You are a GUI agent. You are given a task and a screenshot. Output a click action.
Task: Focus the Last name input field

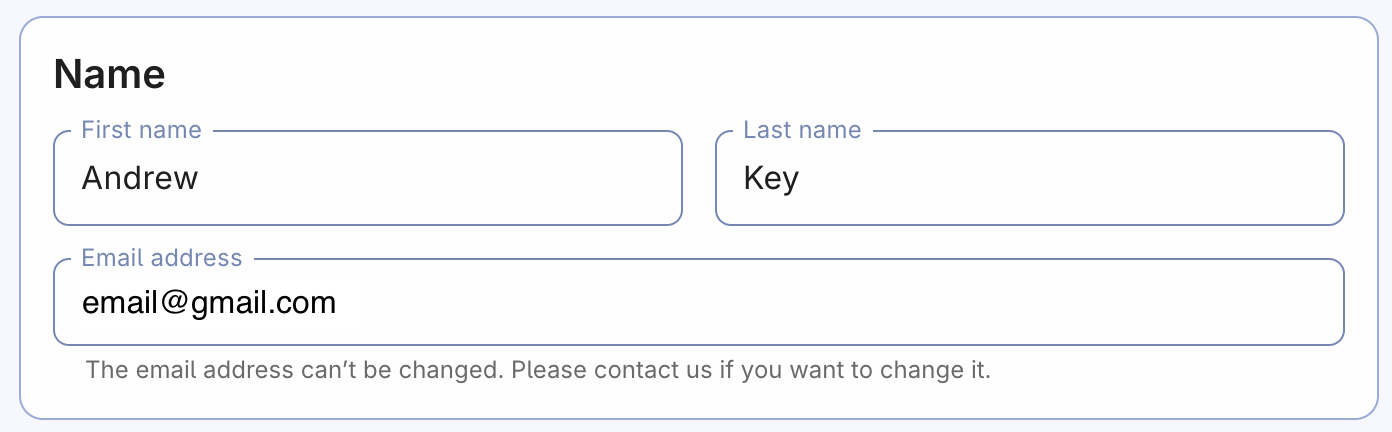(1029, 179)
